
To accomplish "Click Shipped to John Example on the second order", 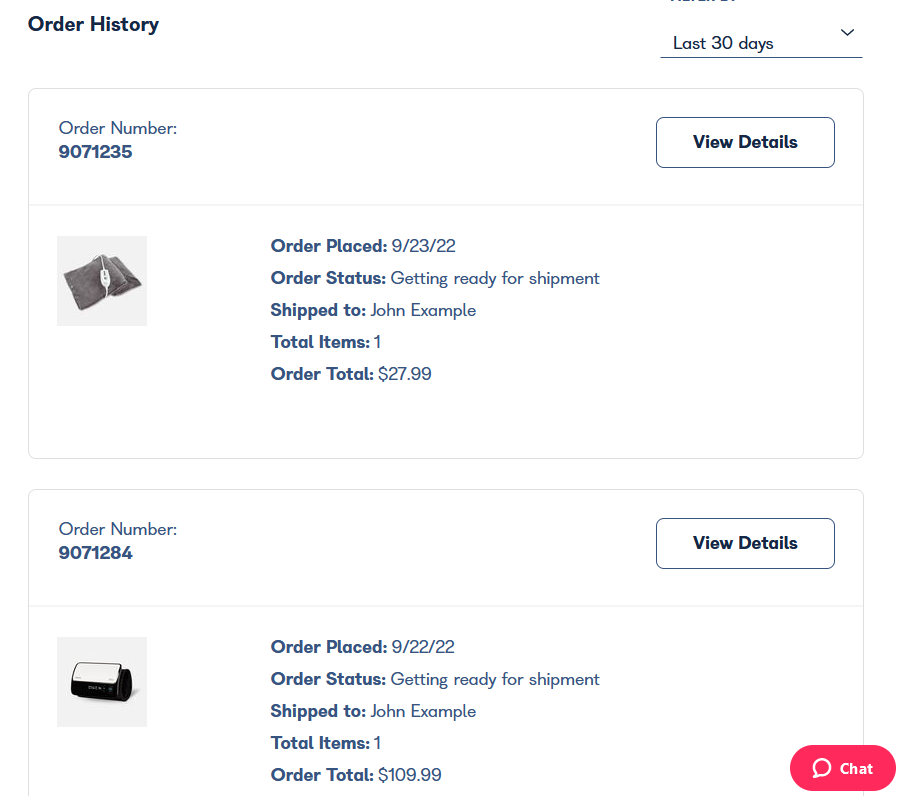I will point(424,711).
